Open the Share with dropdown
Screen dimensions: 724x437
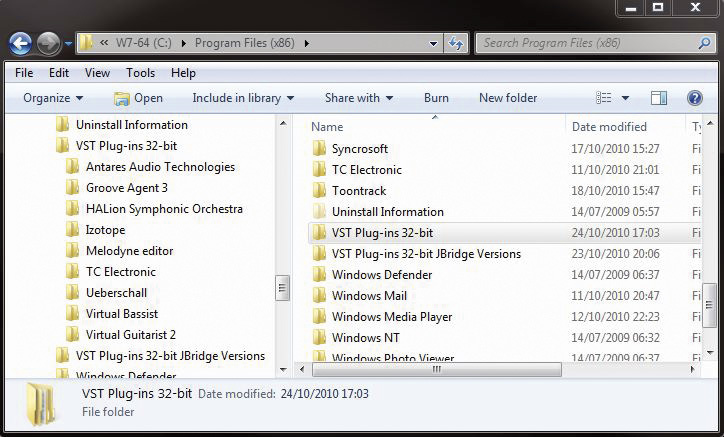point(359,98)
